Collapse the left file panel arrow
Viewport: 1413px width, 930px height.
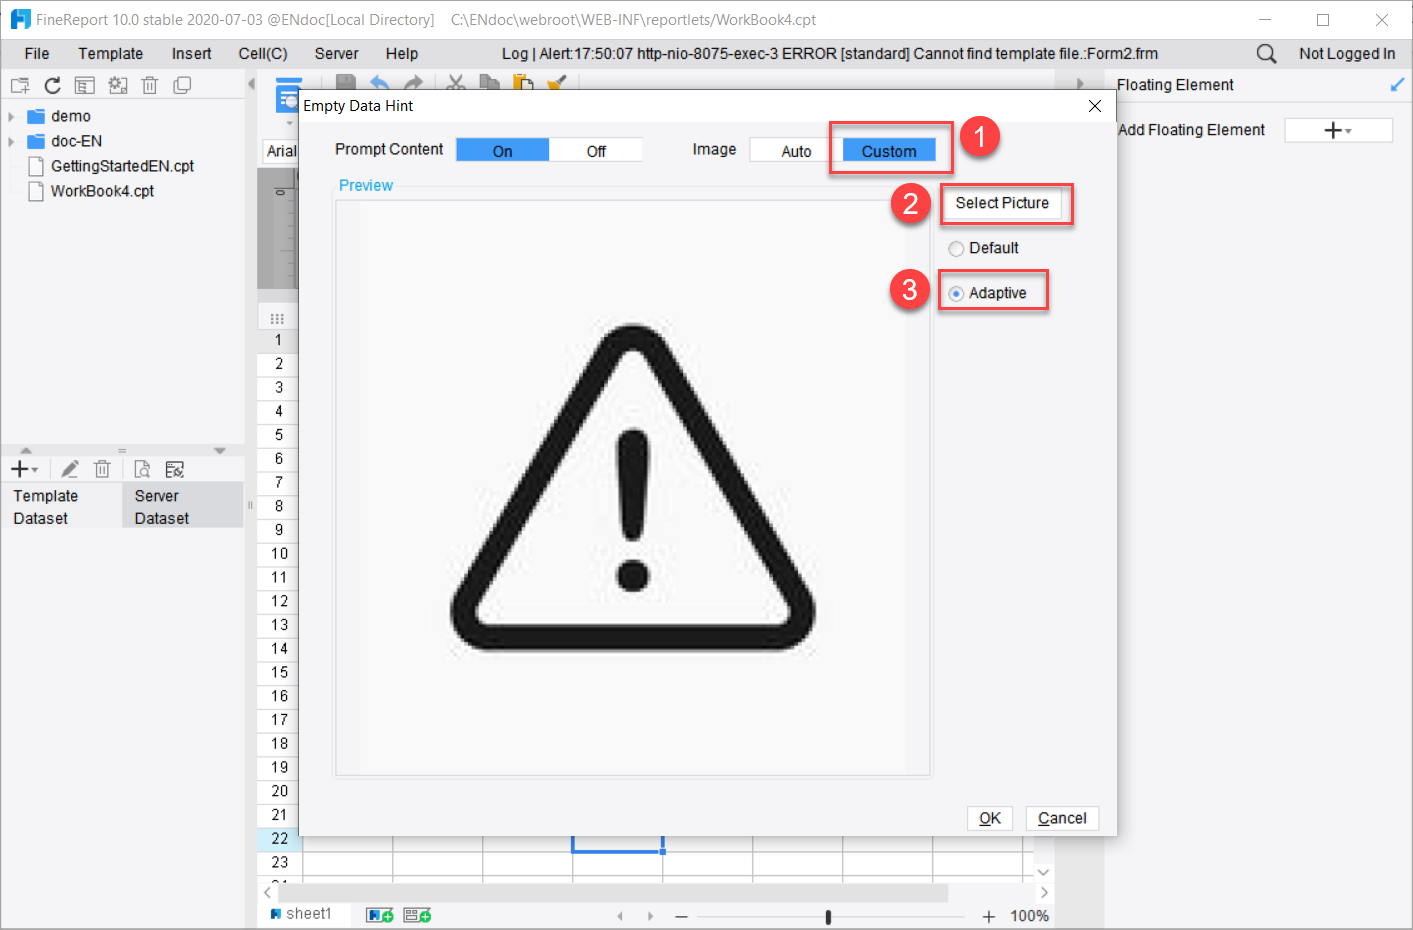[x=251, y=85]
